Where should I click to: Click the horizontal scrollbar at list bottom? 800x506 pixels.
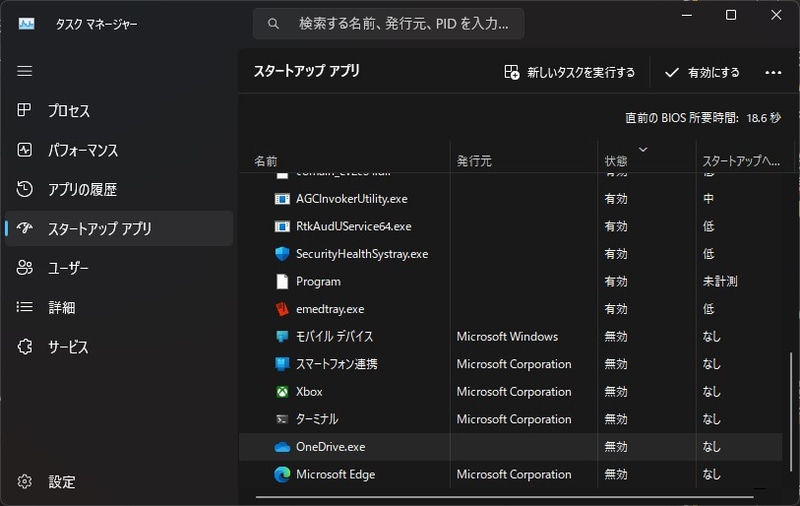[505, 496]
